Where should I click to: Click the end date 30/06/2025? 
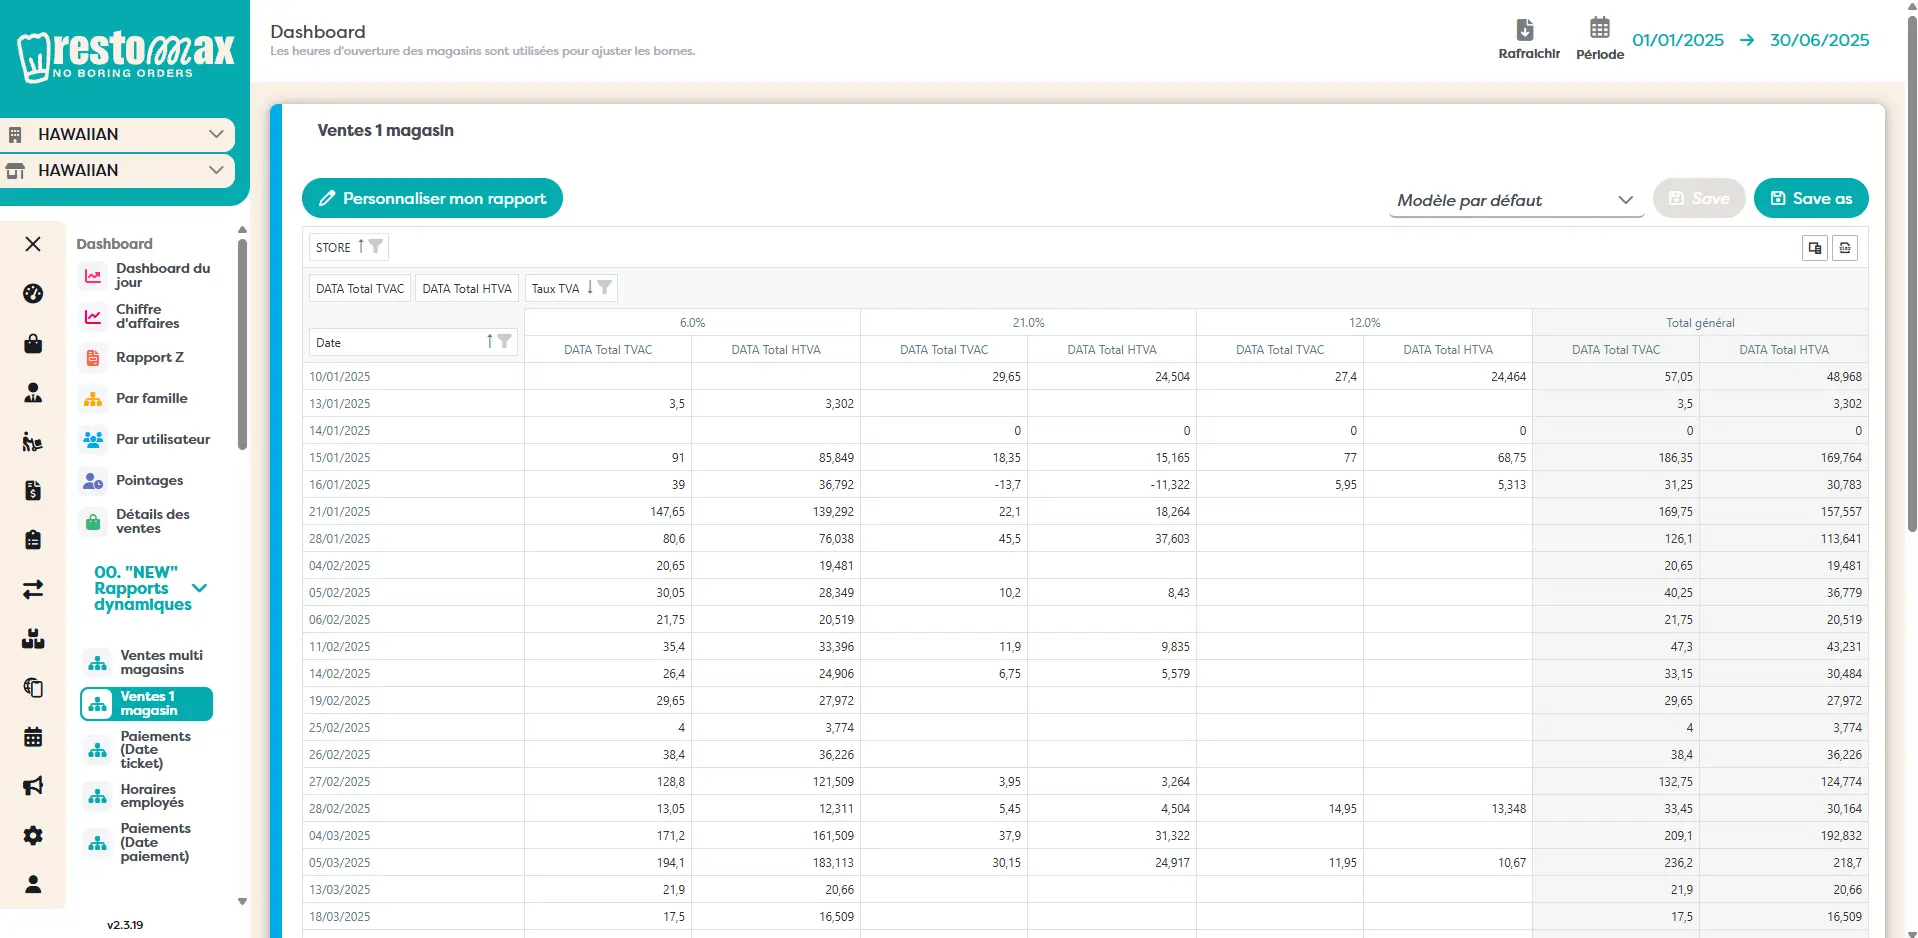click(1819, 40)
